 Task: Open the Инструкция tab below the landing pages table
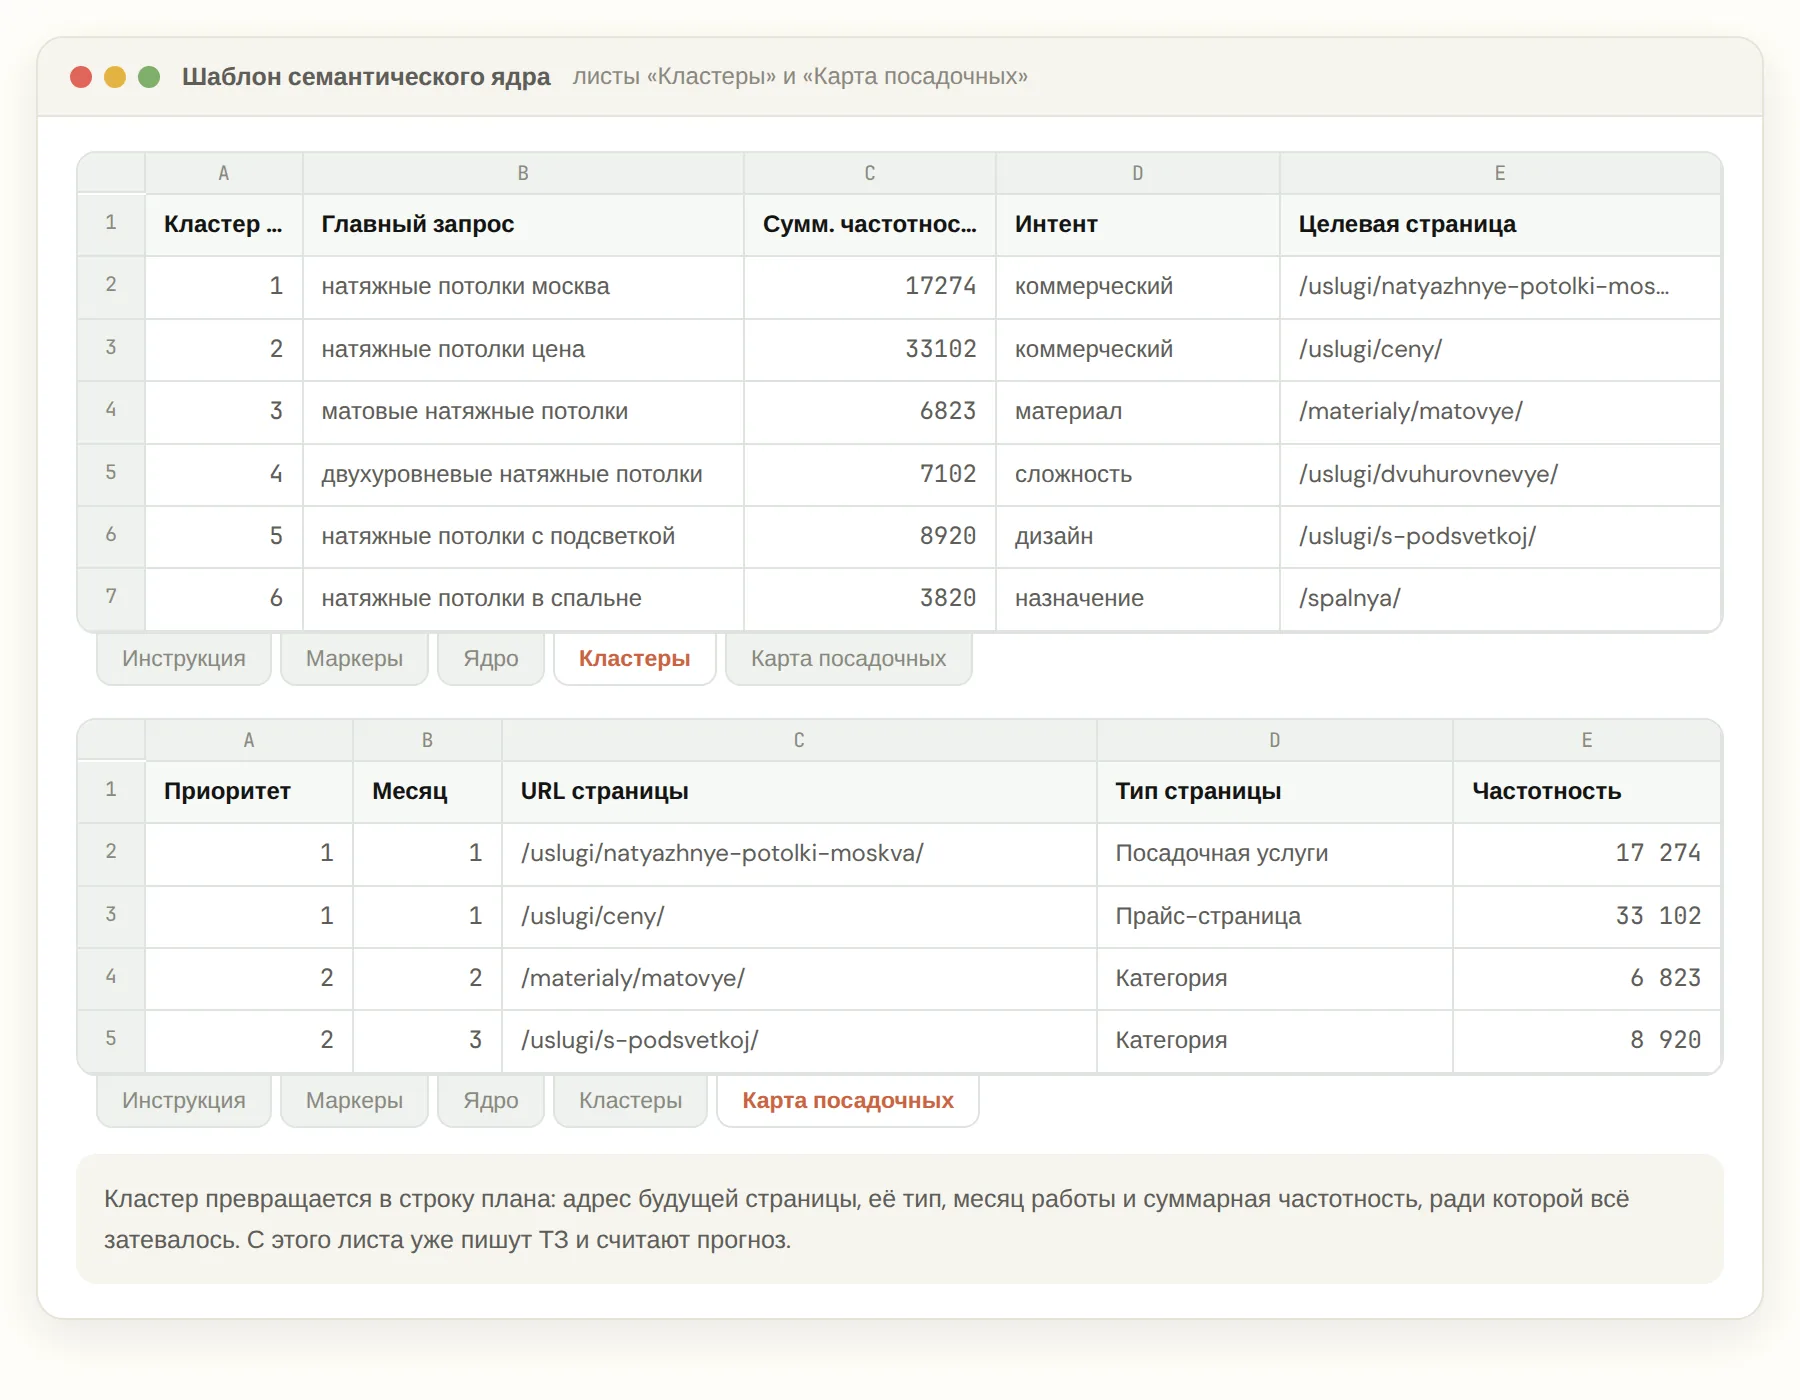[184, 1101]
